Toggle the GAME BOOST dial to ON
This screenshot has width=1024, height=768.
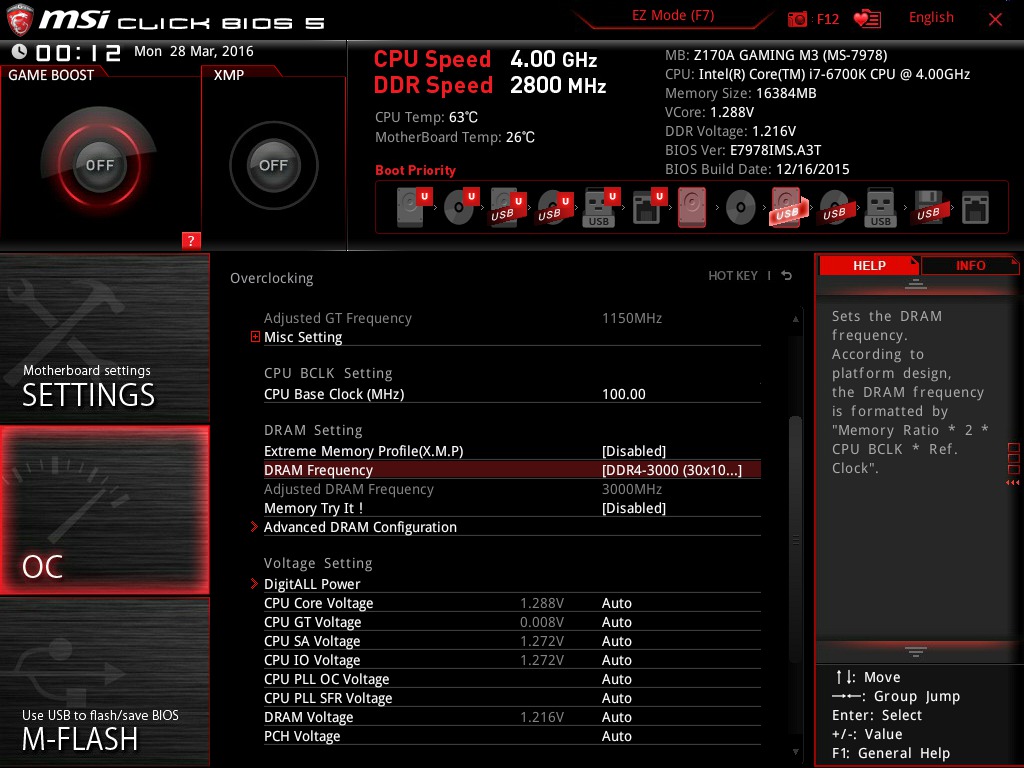coord(100,167)
